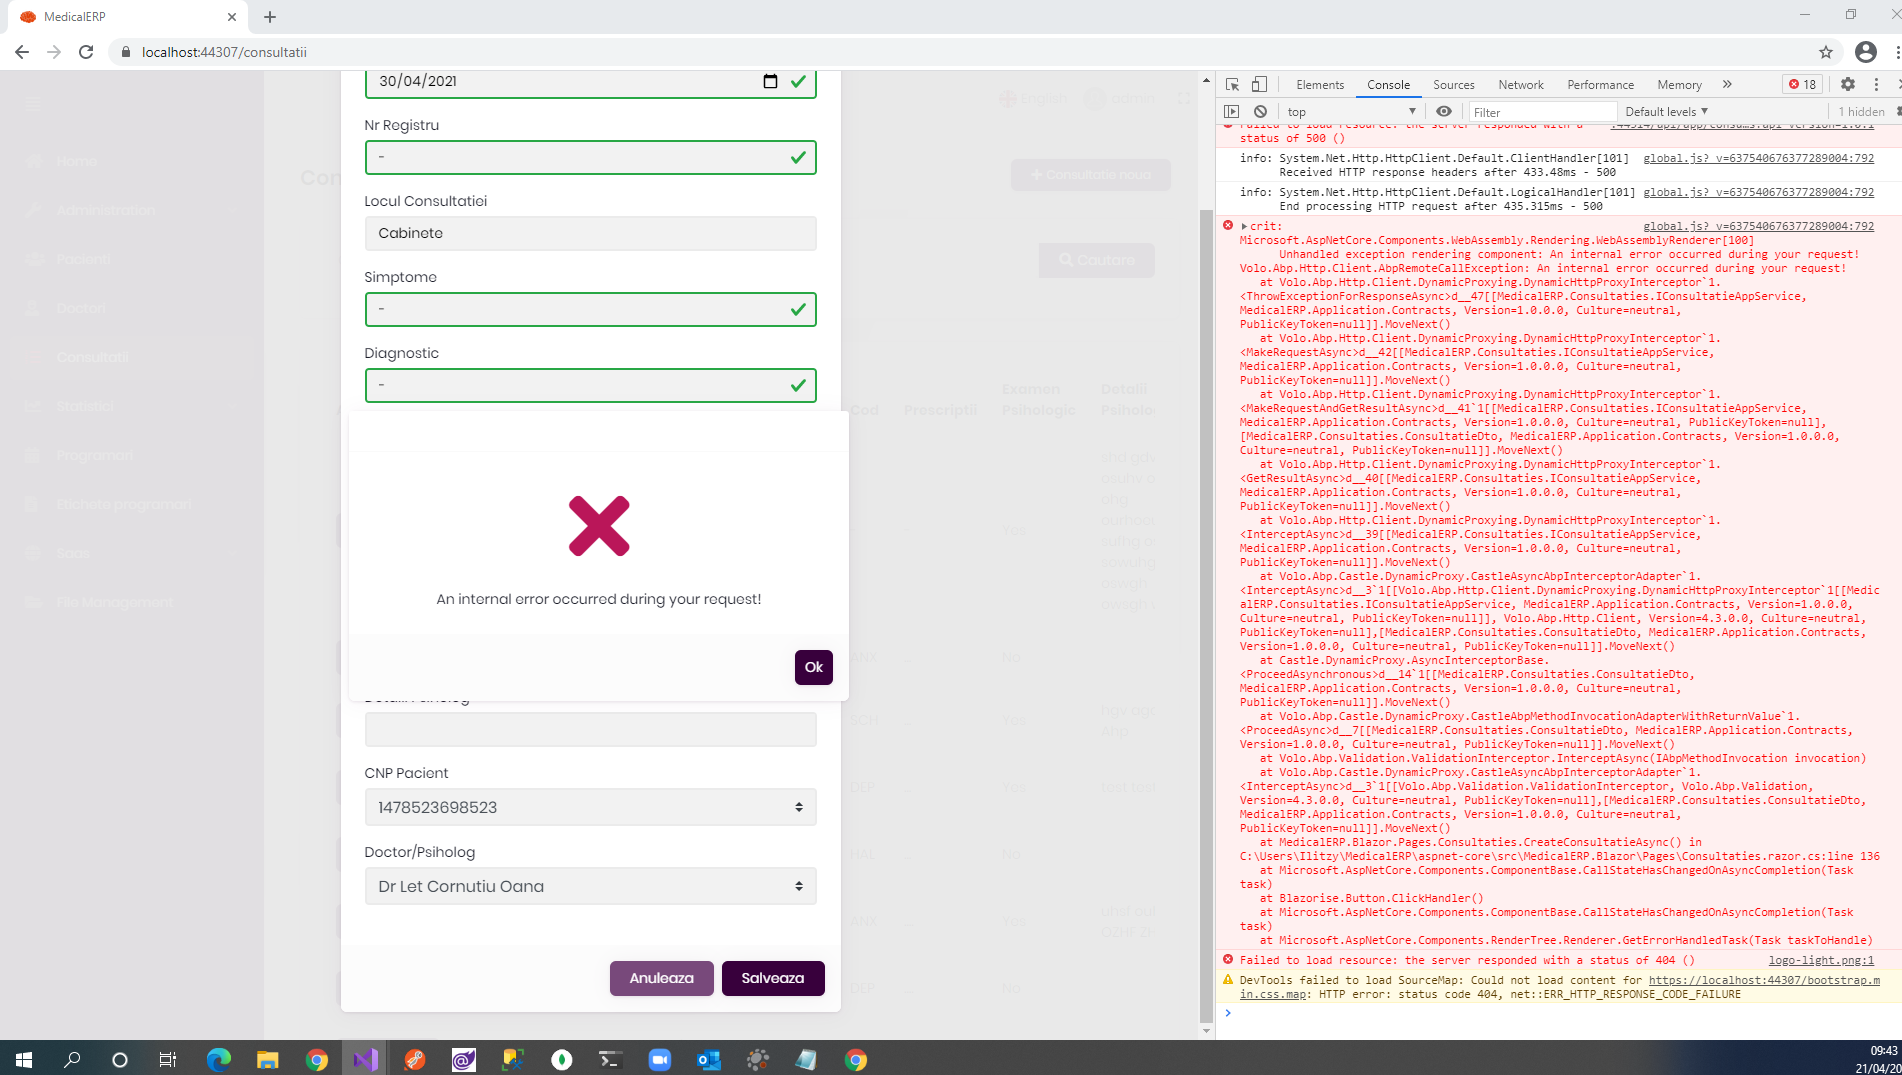This screenshot has width=1902, height=1075.
Task: Switch to the Elements tab
Action: pyautogui.click(x=1319, y=85)
